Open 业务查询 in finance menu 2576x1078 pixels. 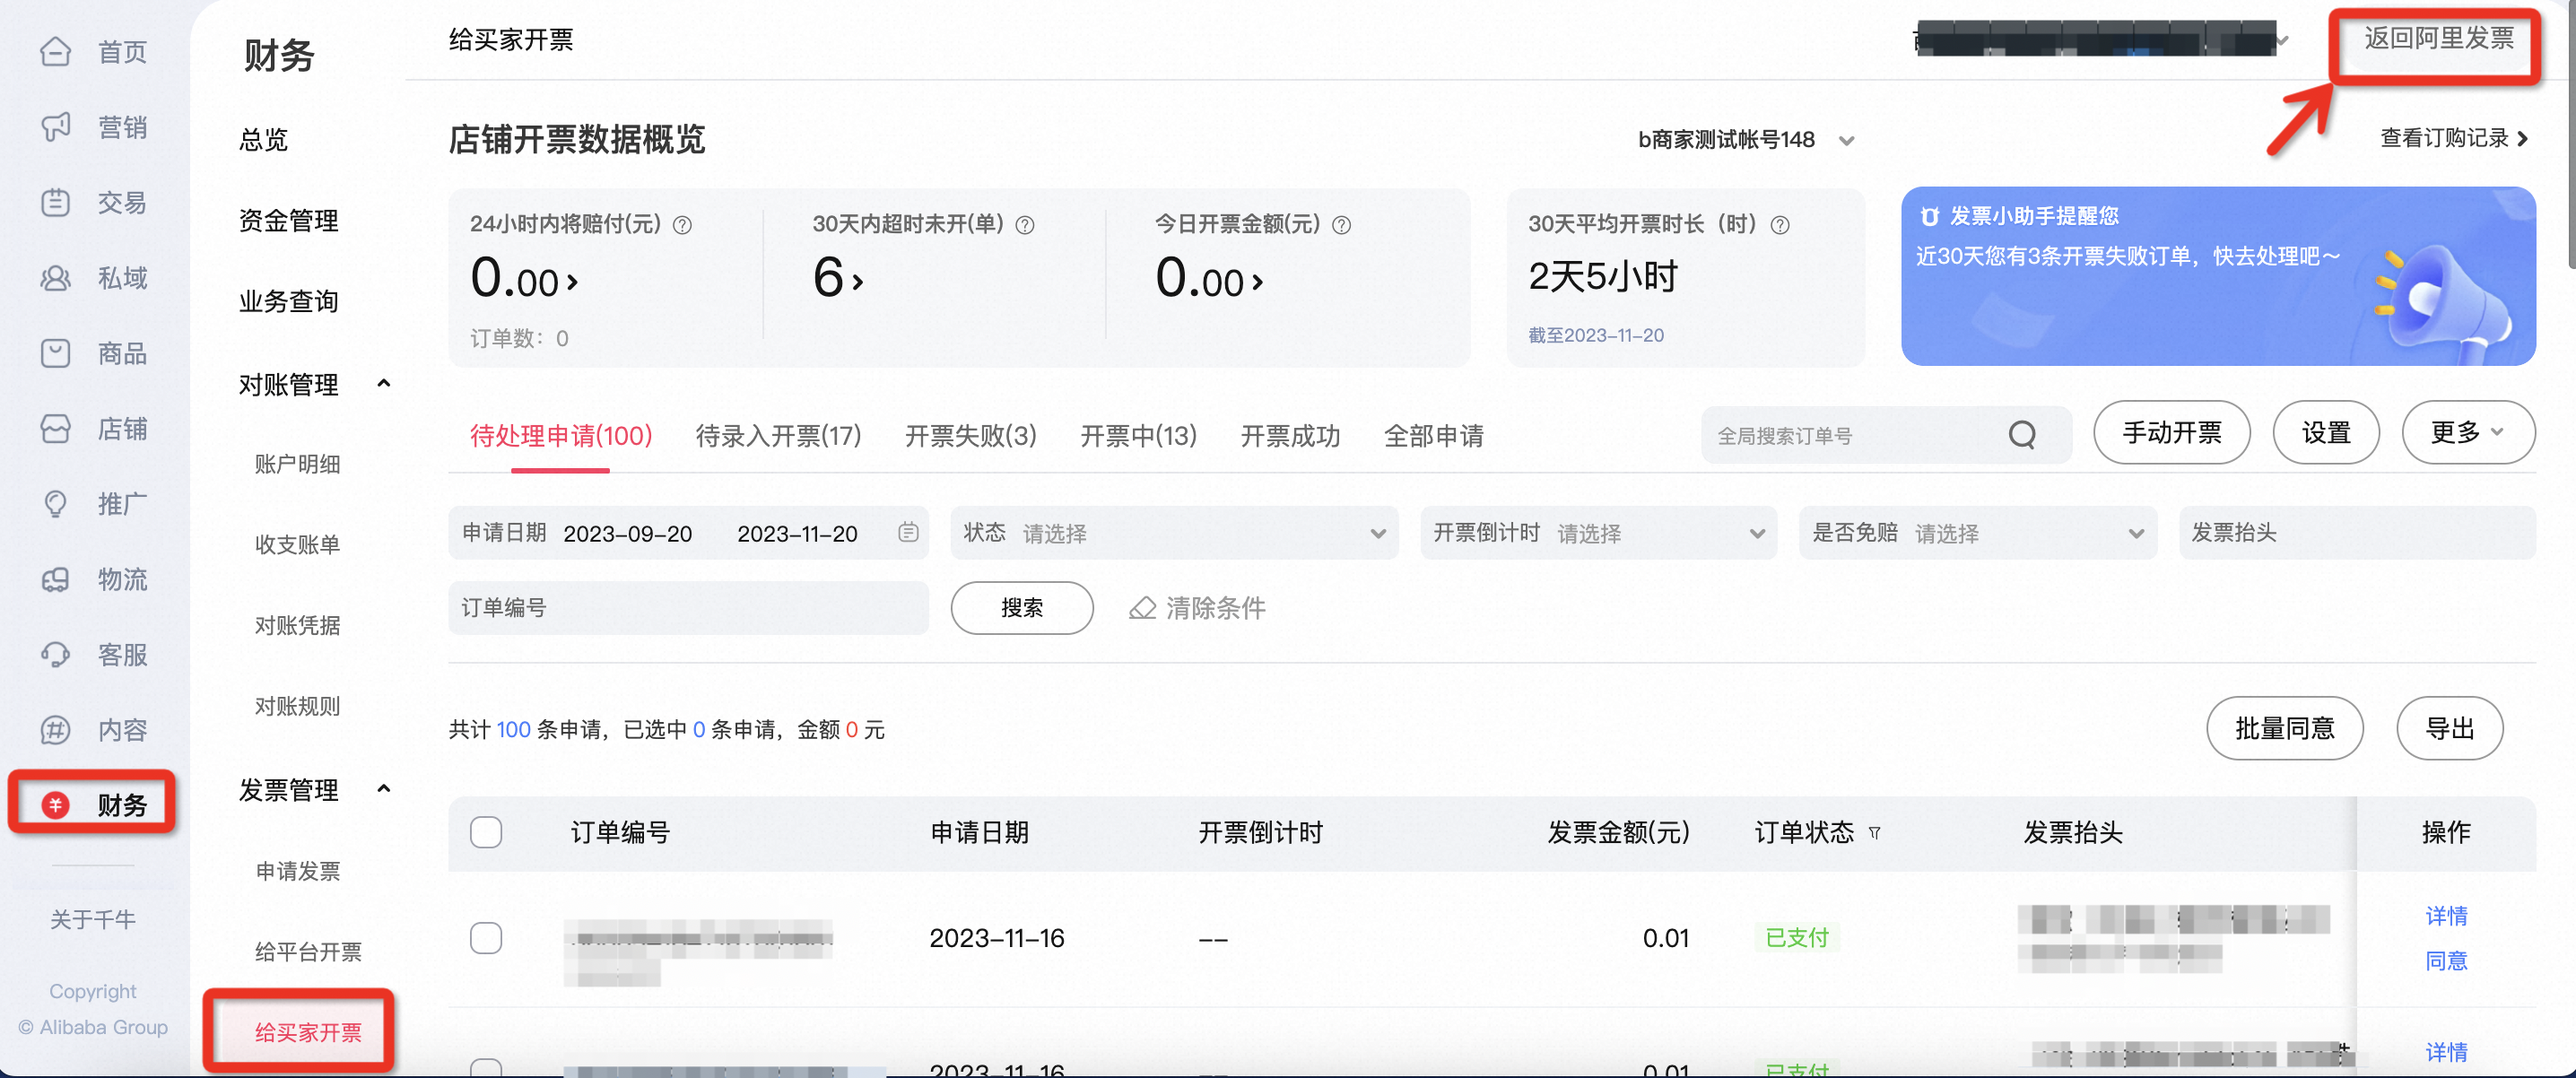click(289, 301)
